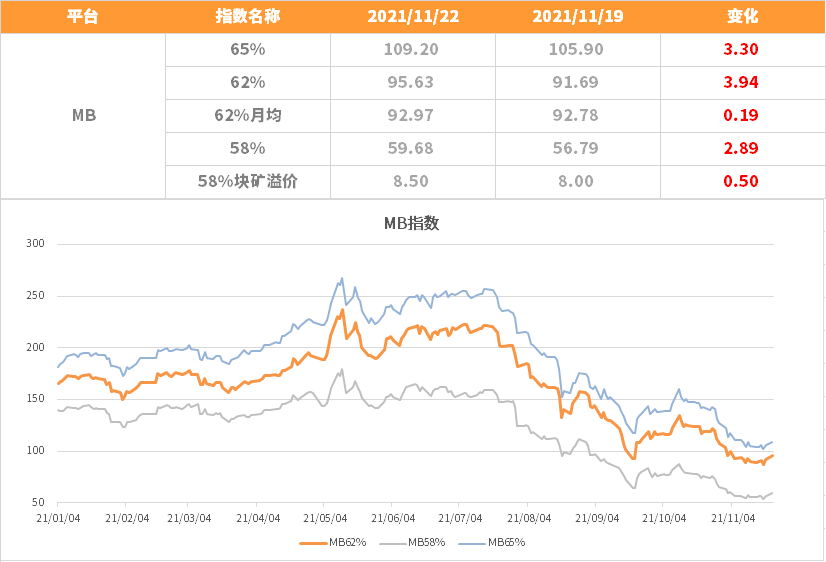Click the 21/05/04 x-axis label
This screenshot has height=562, width=826.
click(325, 518)
